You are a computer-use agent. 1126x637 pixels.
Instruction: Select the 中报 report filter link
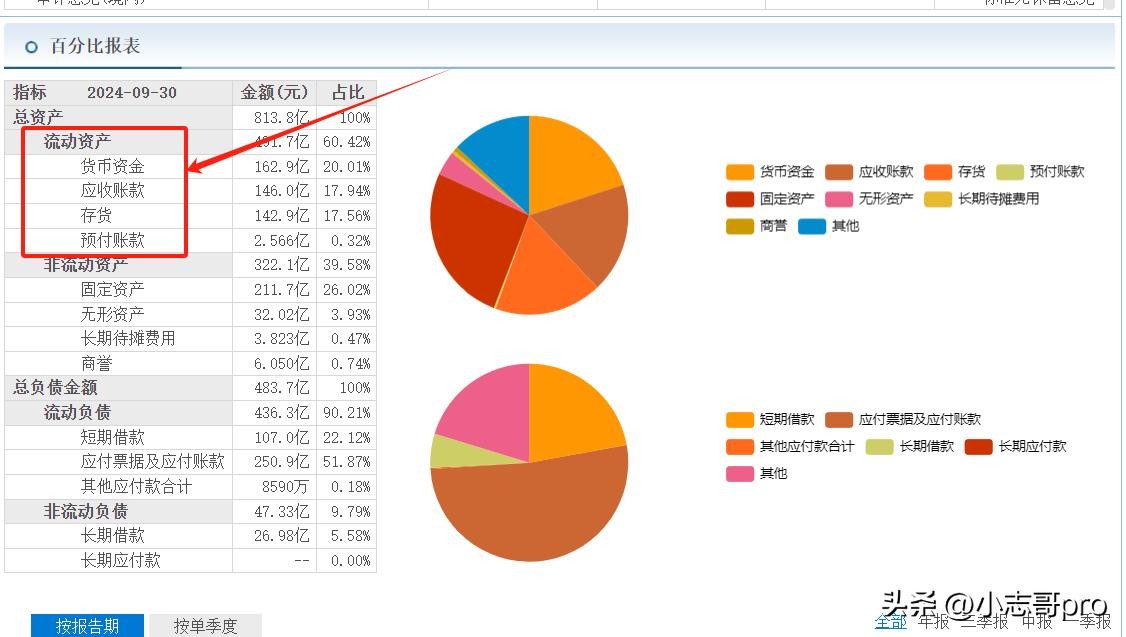1037,622
